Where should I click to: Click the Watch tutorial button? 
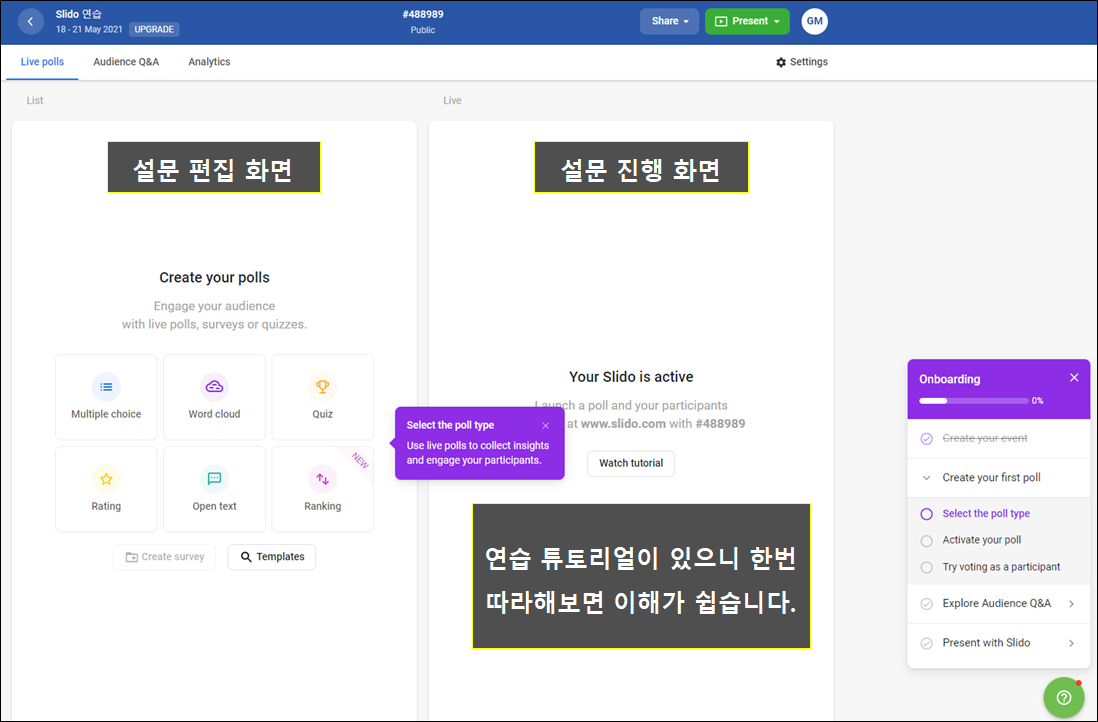pyautogui.click(x=631, y=463)
